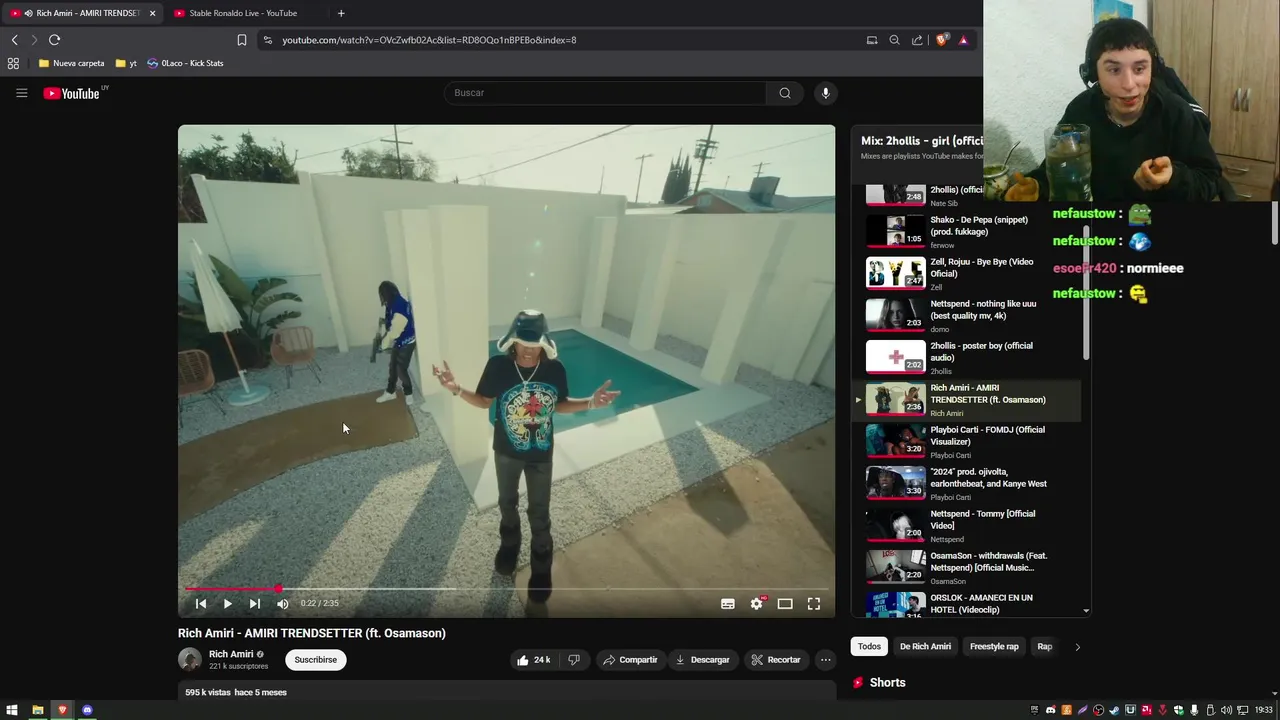Play "2024" prod. ojivolta playlist item

click(966, 482)
